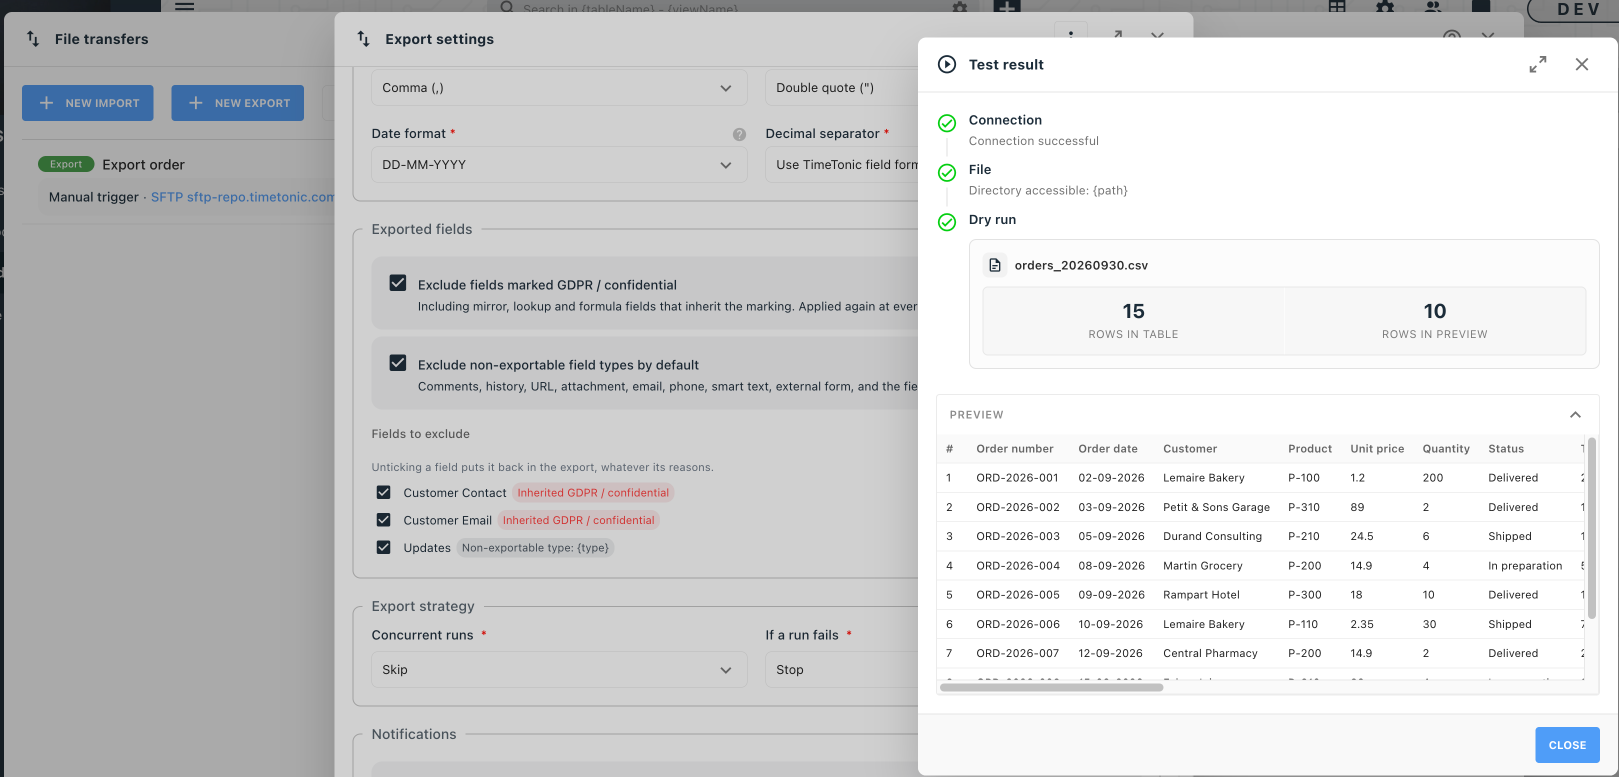
Task: Click the preview table horizontal scrollbar
Action: 1051,687
